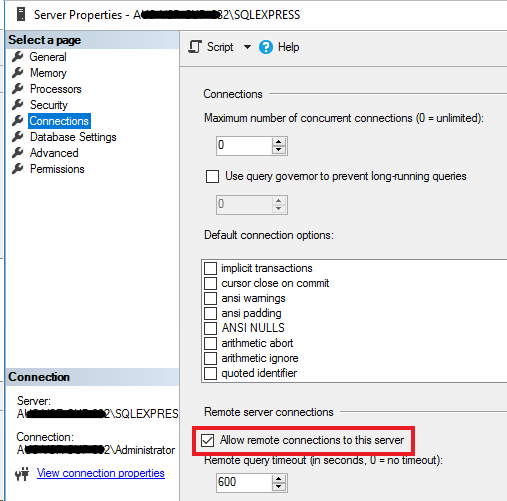507x501 pixels.
Task: Decrease remote query timeout with down arrow
Action: (x=279, y=487)
